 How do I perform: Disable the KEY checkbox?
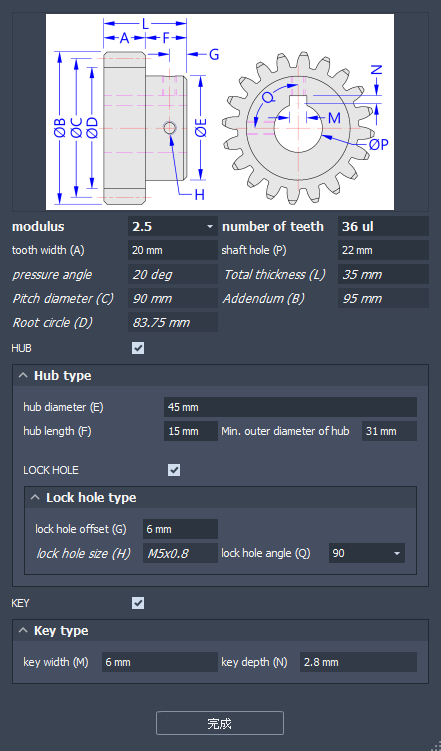click(x=138, y=603)
